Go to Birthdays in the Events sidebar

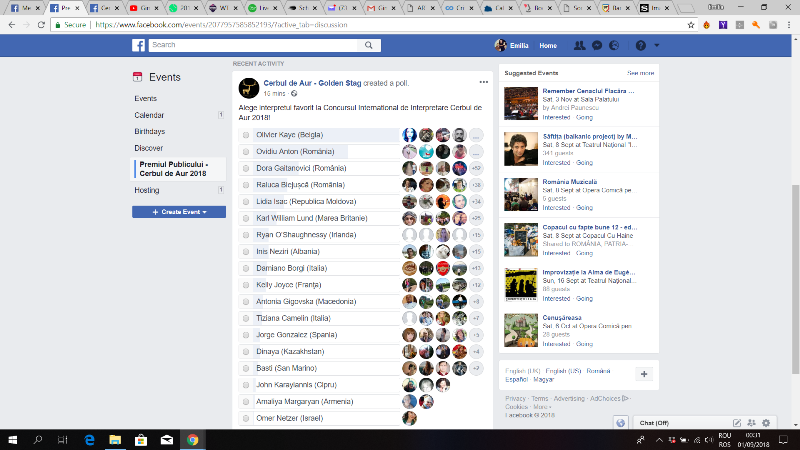(x=150, y=131)
